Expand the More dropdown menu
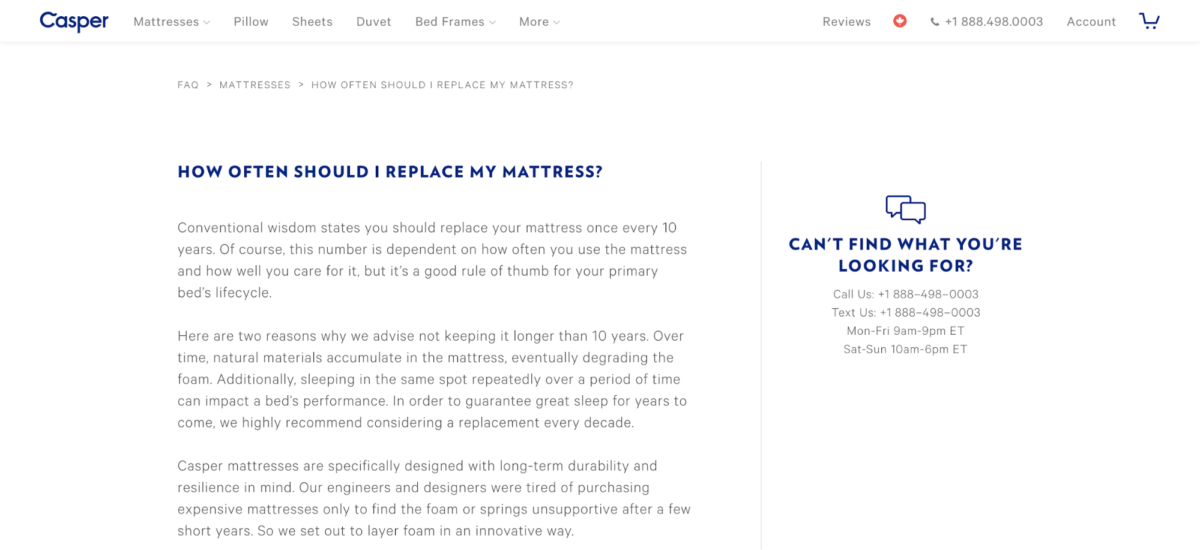 pos(539,22)
